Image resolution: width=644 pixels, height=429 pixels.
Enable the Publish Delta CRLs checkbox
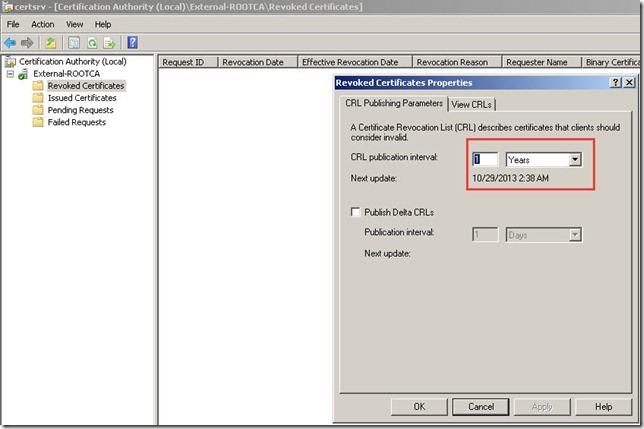click(357, 212)
